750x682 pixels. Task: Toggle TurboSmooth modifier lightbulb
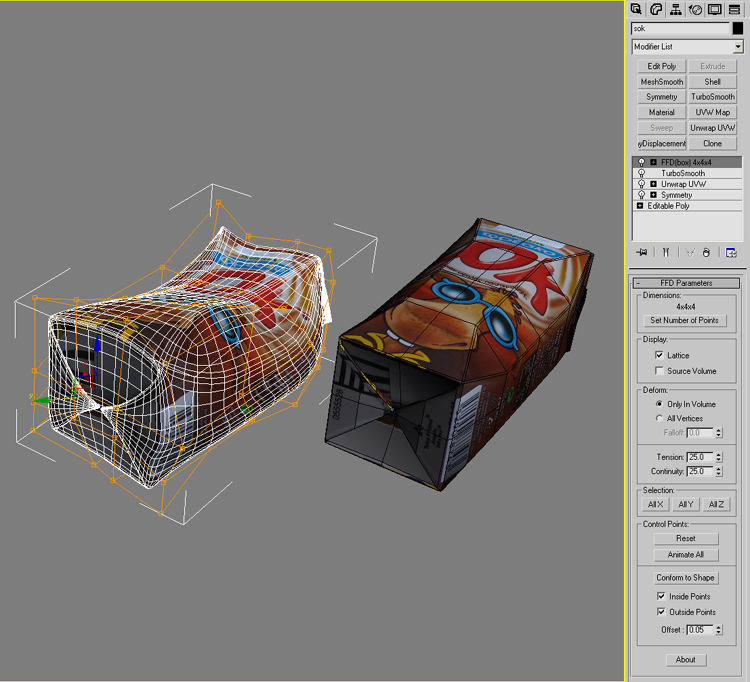(640, 173)
